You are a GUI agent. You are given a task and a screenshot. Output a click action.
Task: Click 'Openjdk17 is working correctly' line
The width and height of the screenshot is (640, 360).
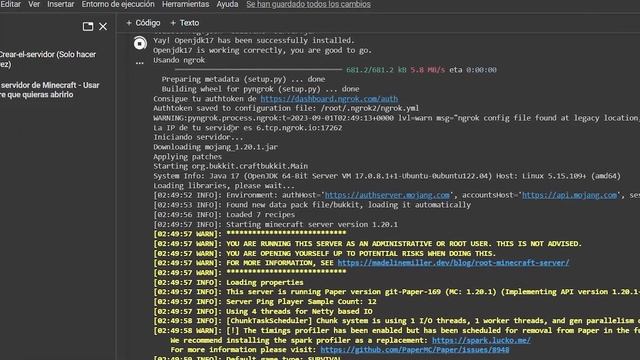[262, 50]
